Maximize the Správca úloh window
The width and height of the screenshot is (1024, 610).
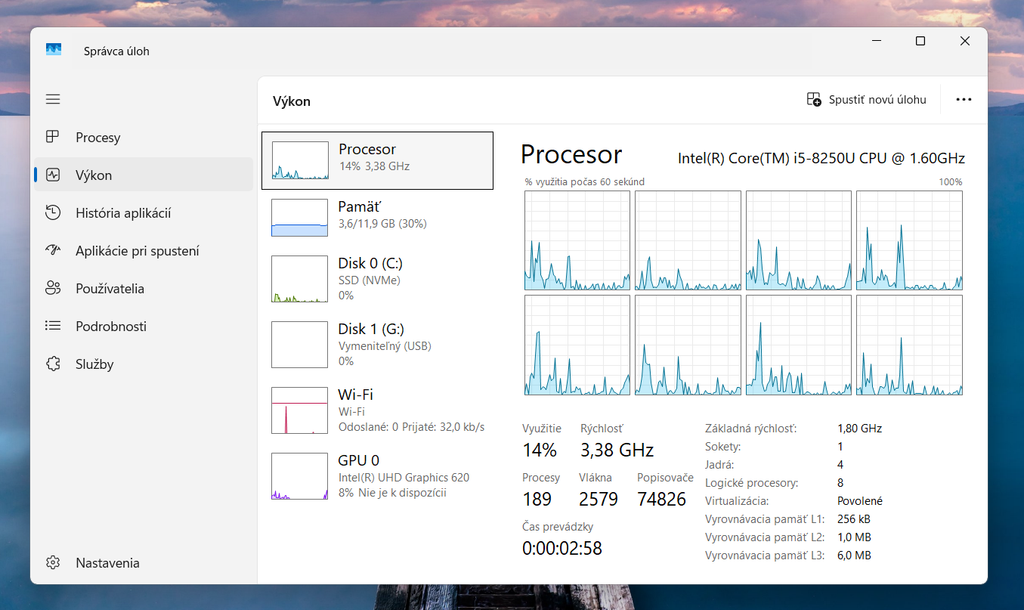(x=920, y=40)
